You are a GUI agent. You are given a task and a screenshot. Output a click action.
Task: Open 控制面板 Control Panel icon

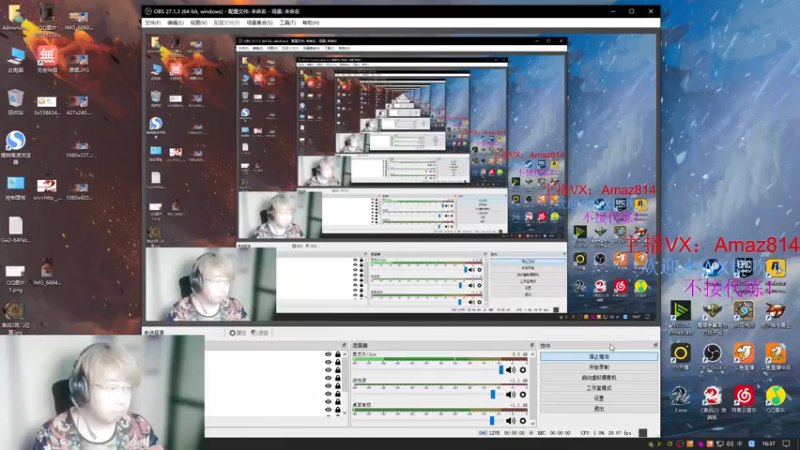click(x=16, y=188)
